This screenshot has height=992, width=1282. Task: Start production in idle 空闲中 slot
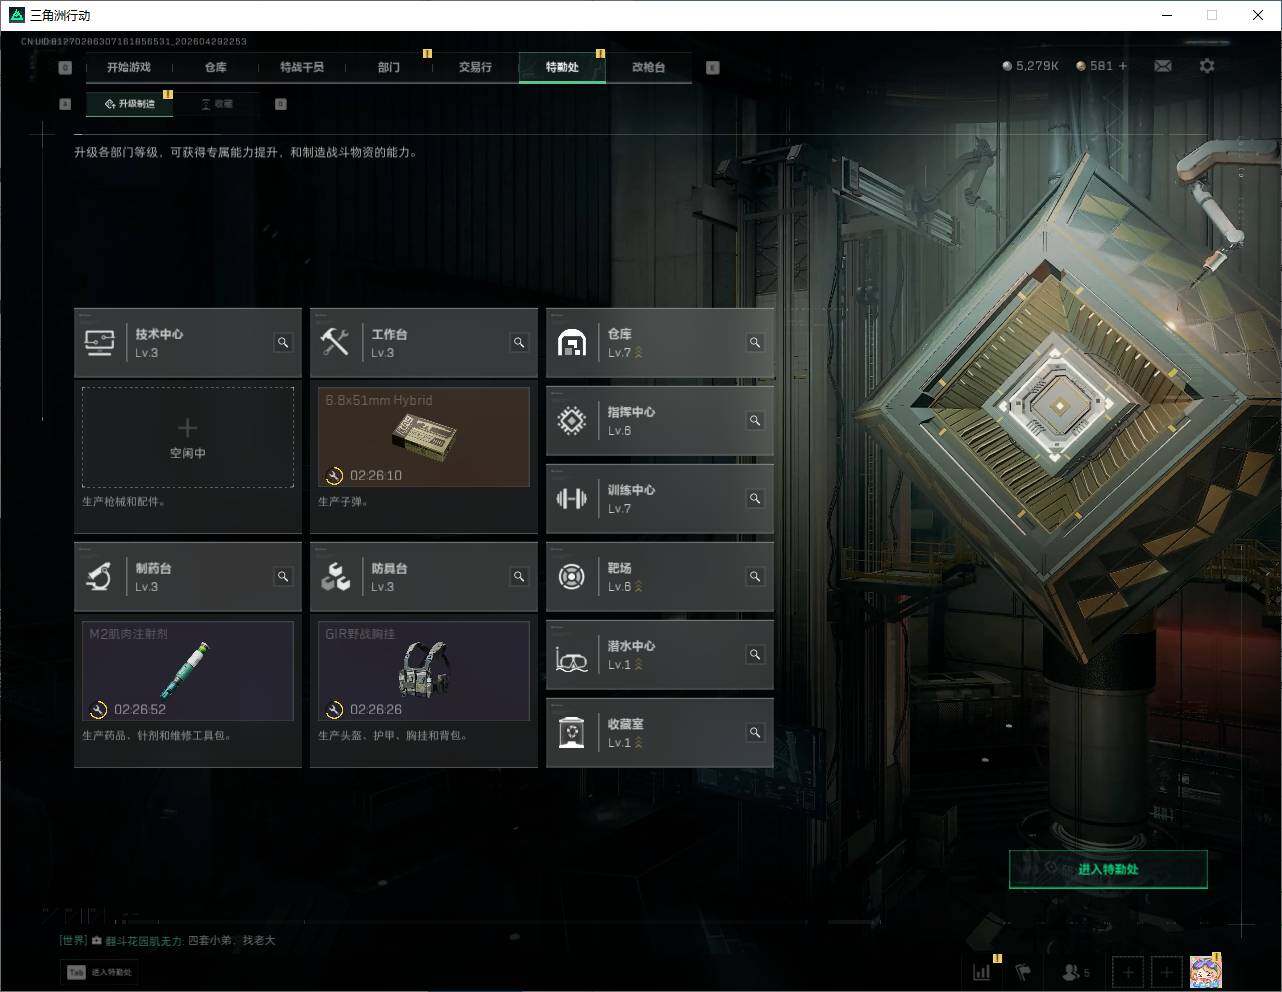click(188, 437)
